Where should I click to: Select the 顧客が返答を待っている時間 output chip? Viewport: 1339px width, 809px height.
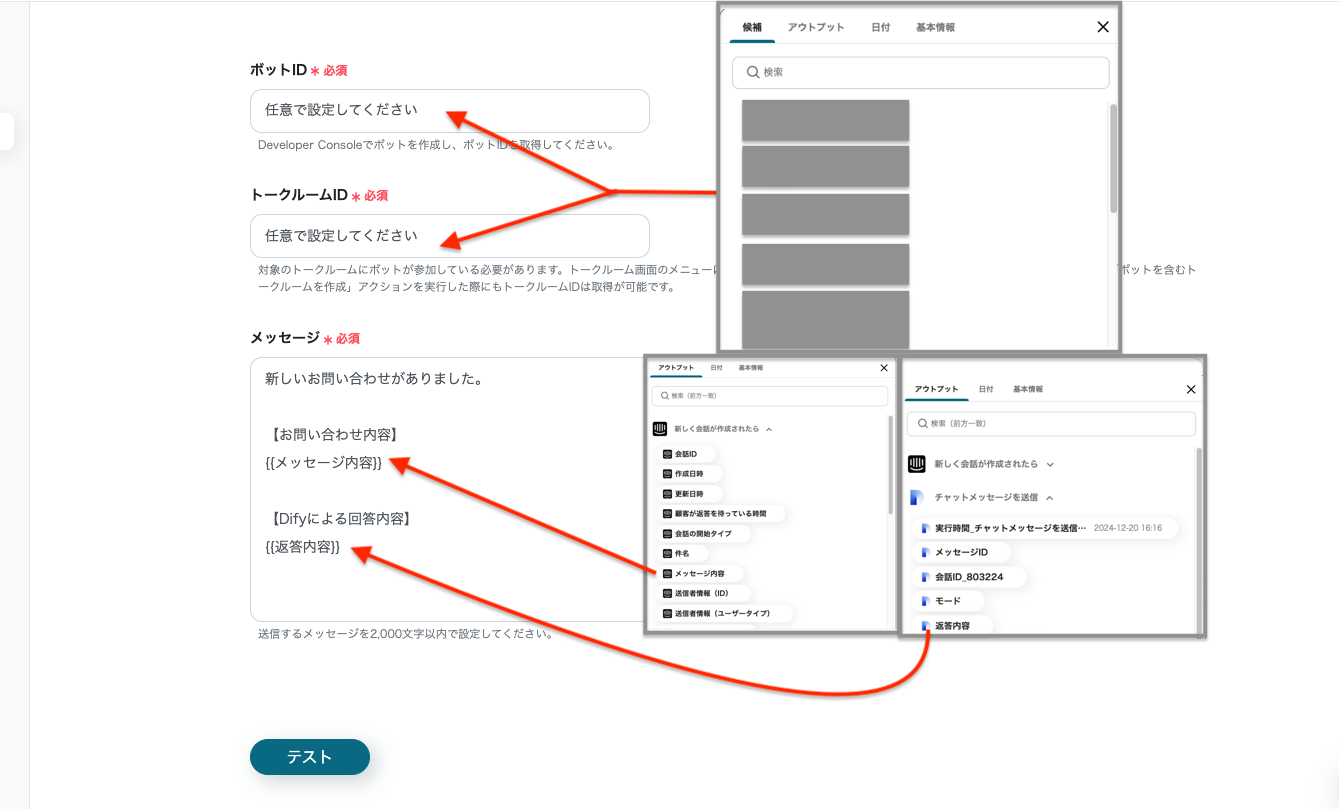coord(720,514)
